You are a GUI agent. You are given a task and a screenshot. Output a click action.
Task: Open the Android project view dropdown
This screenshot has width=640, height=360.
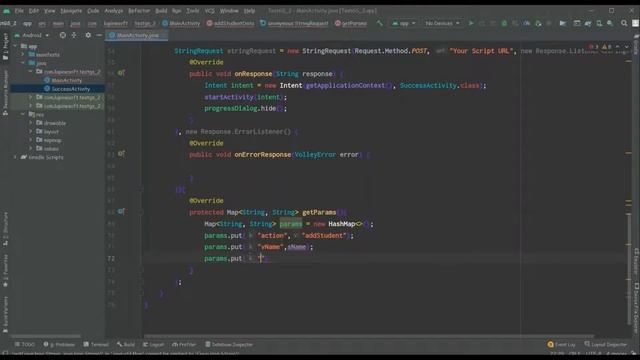(x=32, y=36)
